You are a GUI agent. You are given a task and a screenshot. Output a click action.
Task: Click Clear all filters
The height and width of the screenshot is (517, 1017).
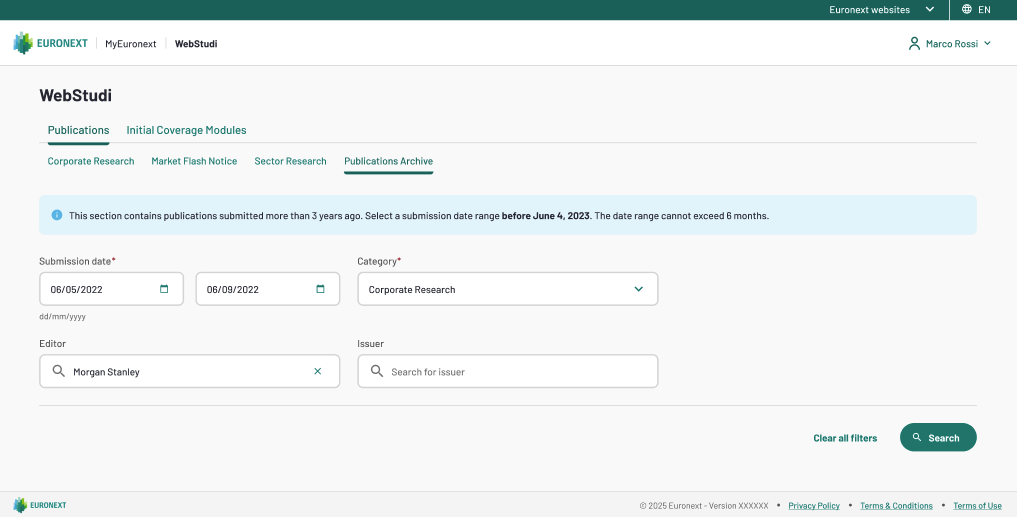tap(845, 438)
